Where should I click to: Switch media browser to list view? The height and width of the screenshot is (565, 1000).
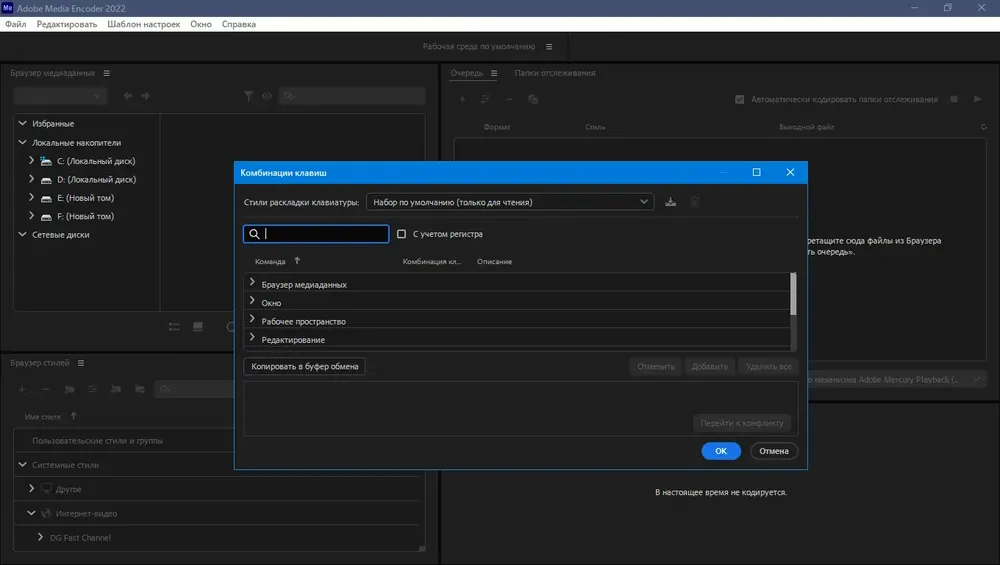(x=174, y=327)
